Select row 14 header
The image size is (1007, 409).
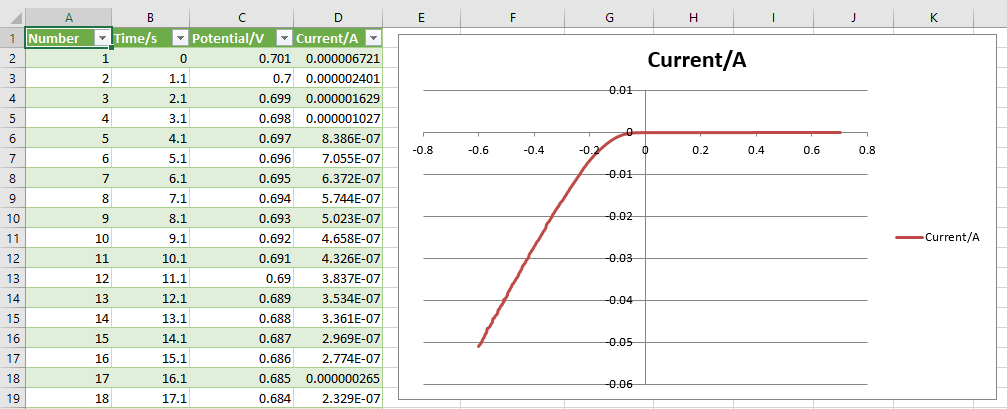pyautogui.click(x=12, y=298)
